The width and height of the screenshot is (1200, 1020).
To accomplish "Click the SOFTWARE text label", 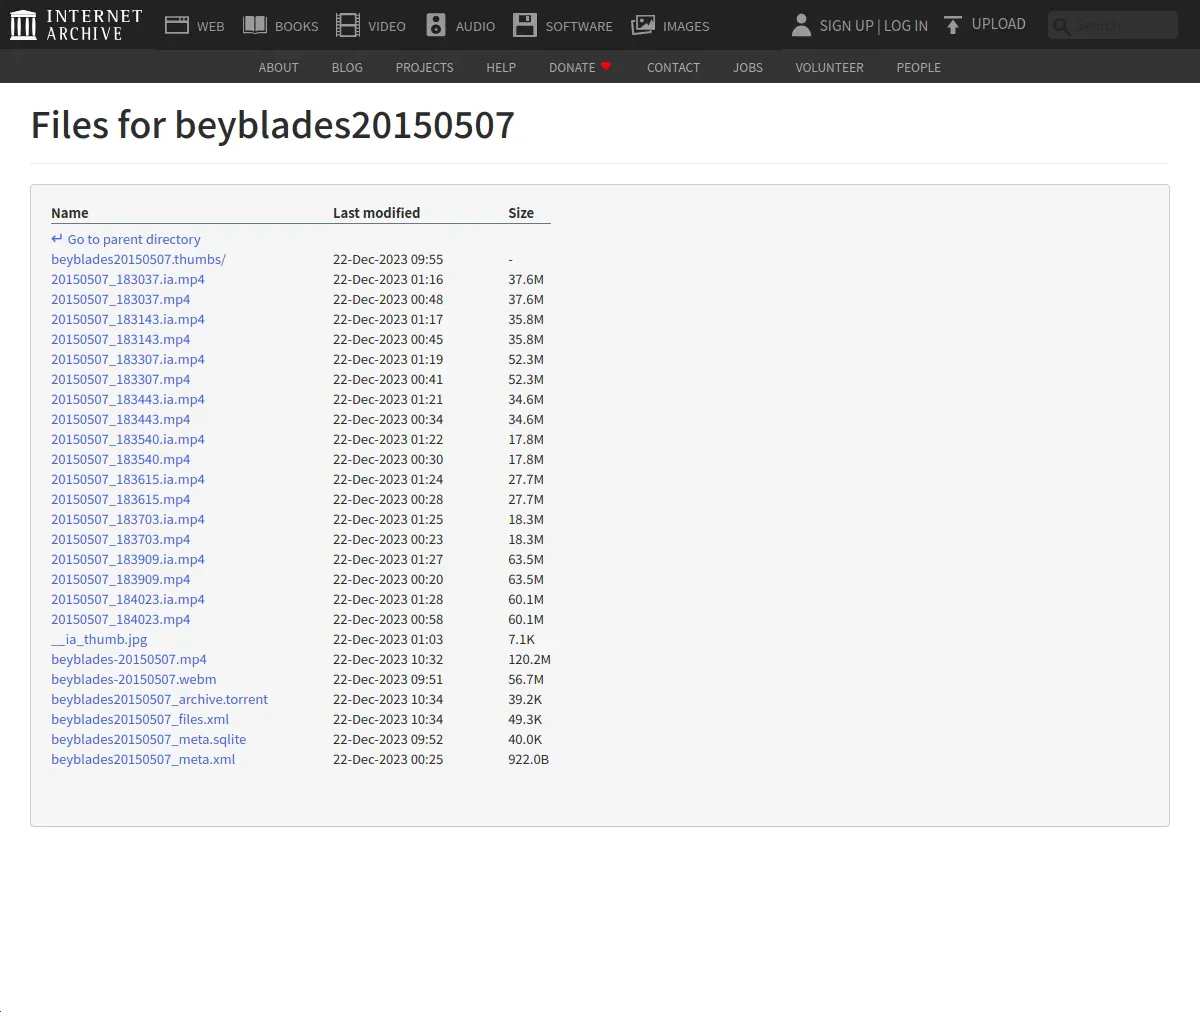I will click(x=579, y=26).
